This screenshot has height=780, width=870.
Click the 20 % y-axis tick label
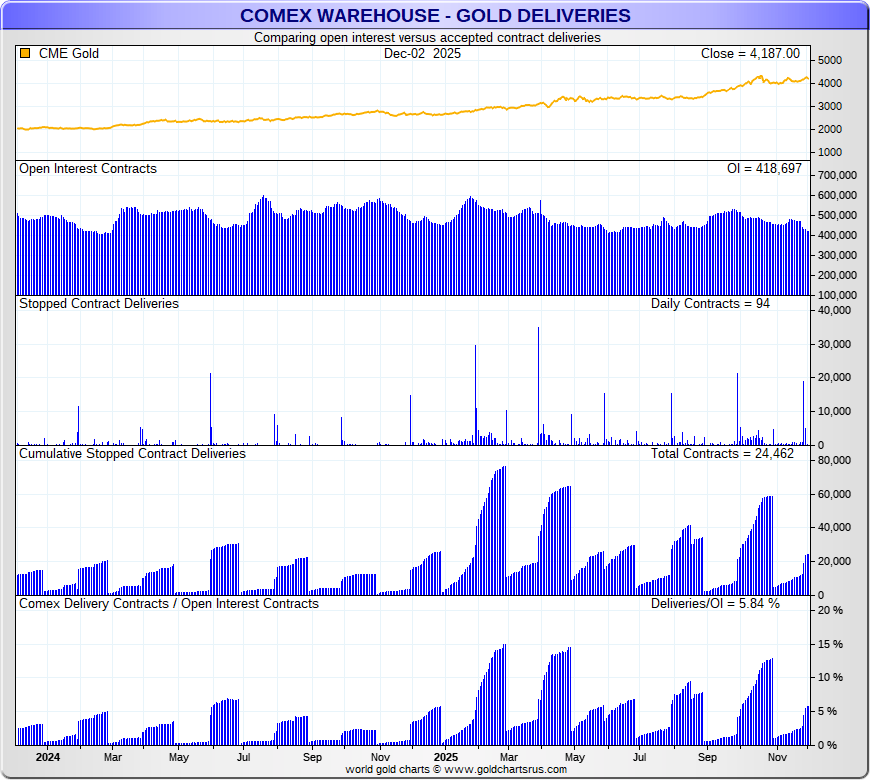831,610
